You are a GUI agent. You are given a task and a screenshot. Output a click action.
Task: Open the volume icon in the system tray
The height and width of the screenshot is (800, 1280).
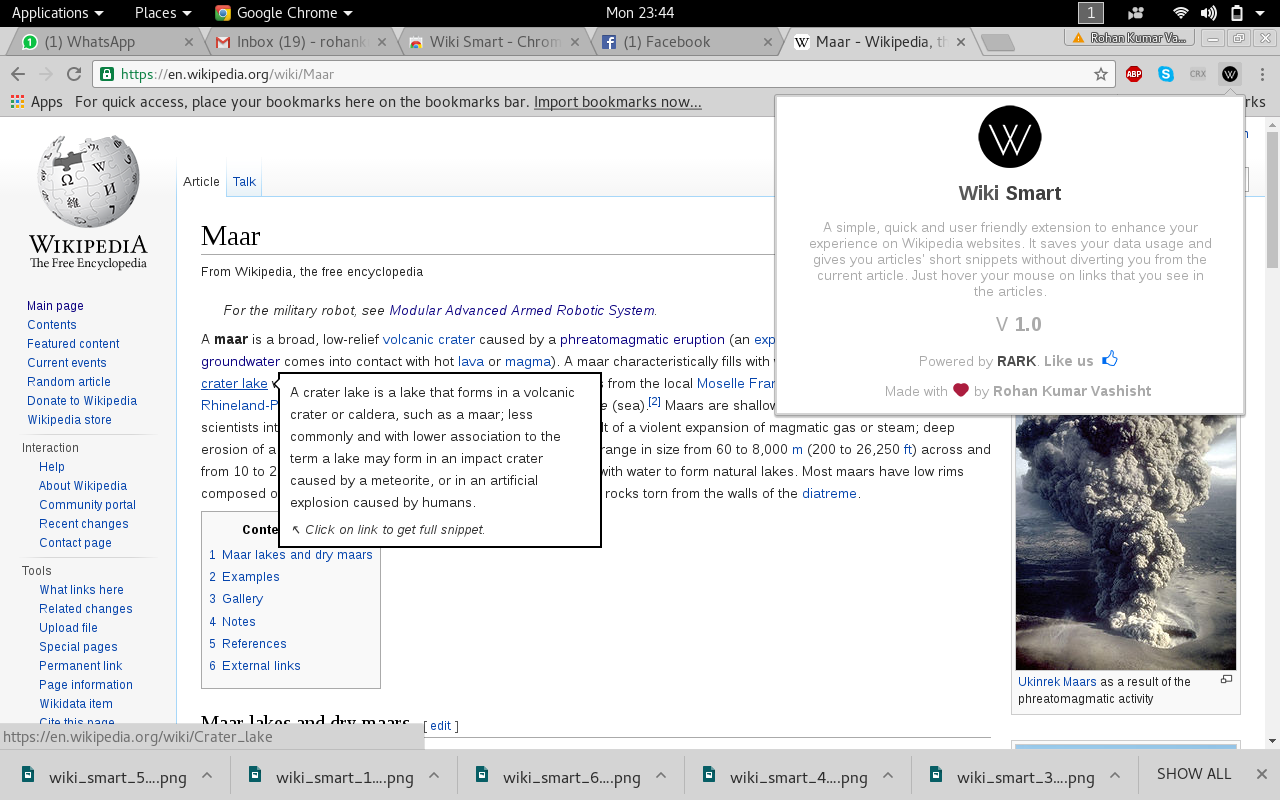[x=1208, y=13]
